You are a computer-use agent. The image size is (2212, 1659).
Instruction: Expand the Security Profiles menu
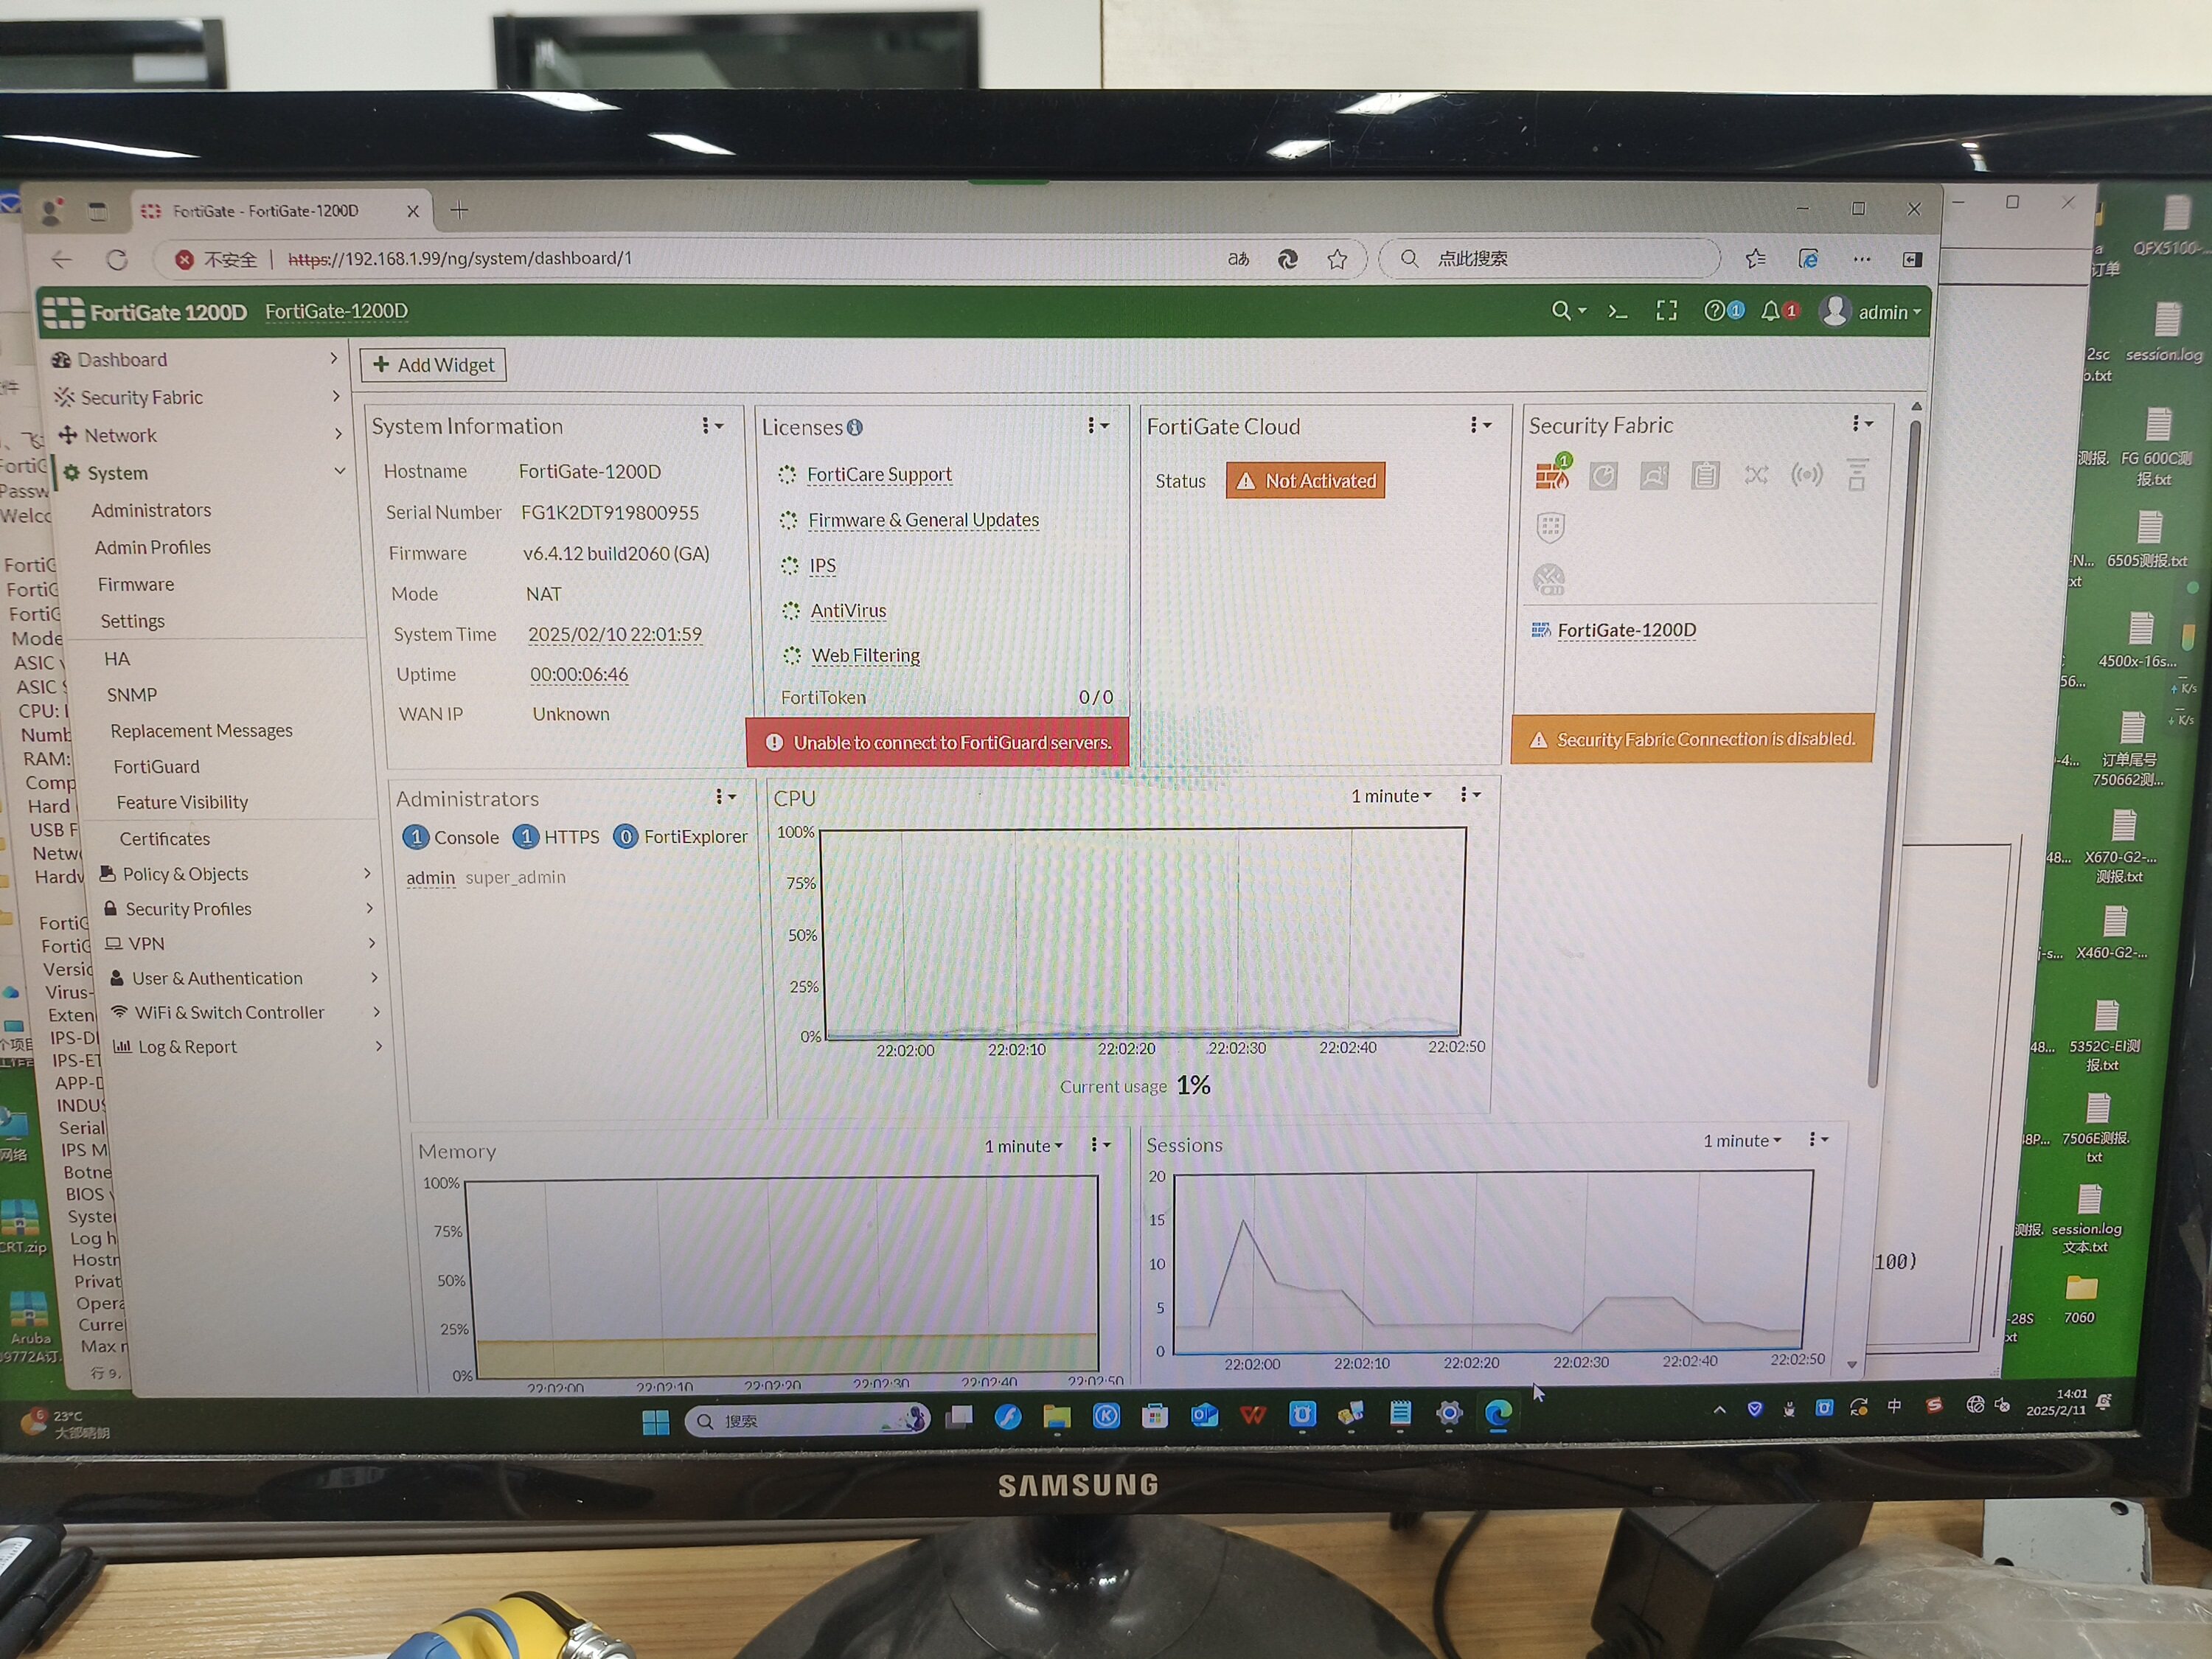tap(239, 909)
